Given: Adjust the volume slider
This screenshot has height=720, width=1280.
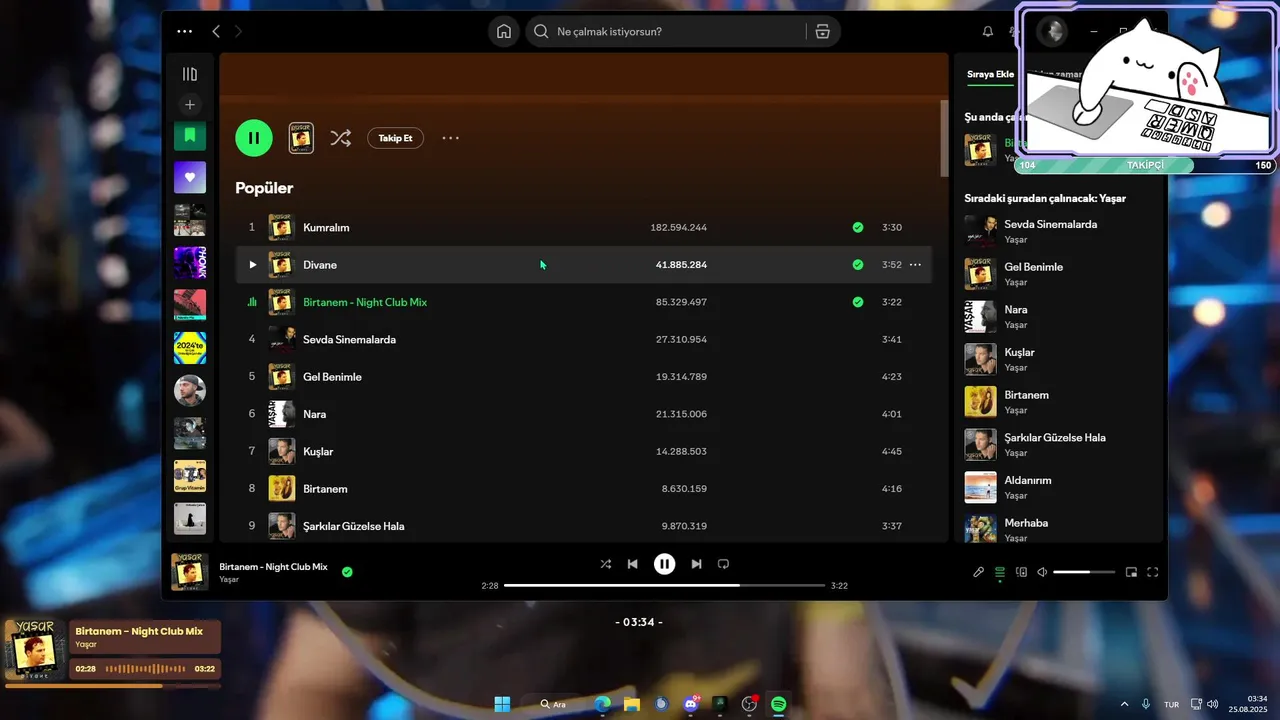Looking at the screenshot, I should click(1084, 572).
